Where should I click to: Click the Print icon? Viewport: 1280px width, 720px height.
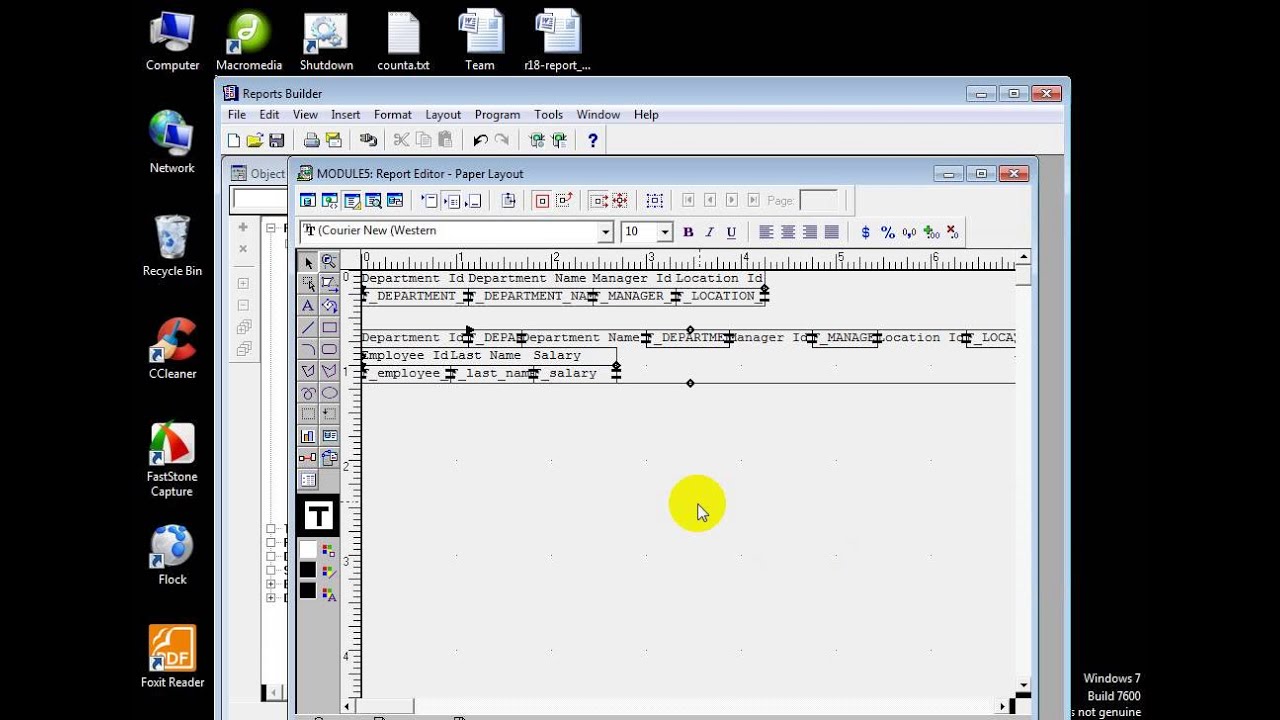pyautogui.click(x=312, y=141)
